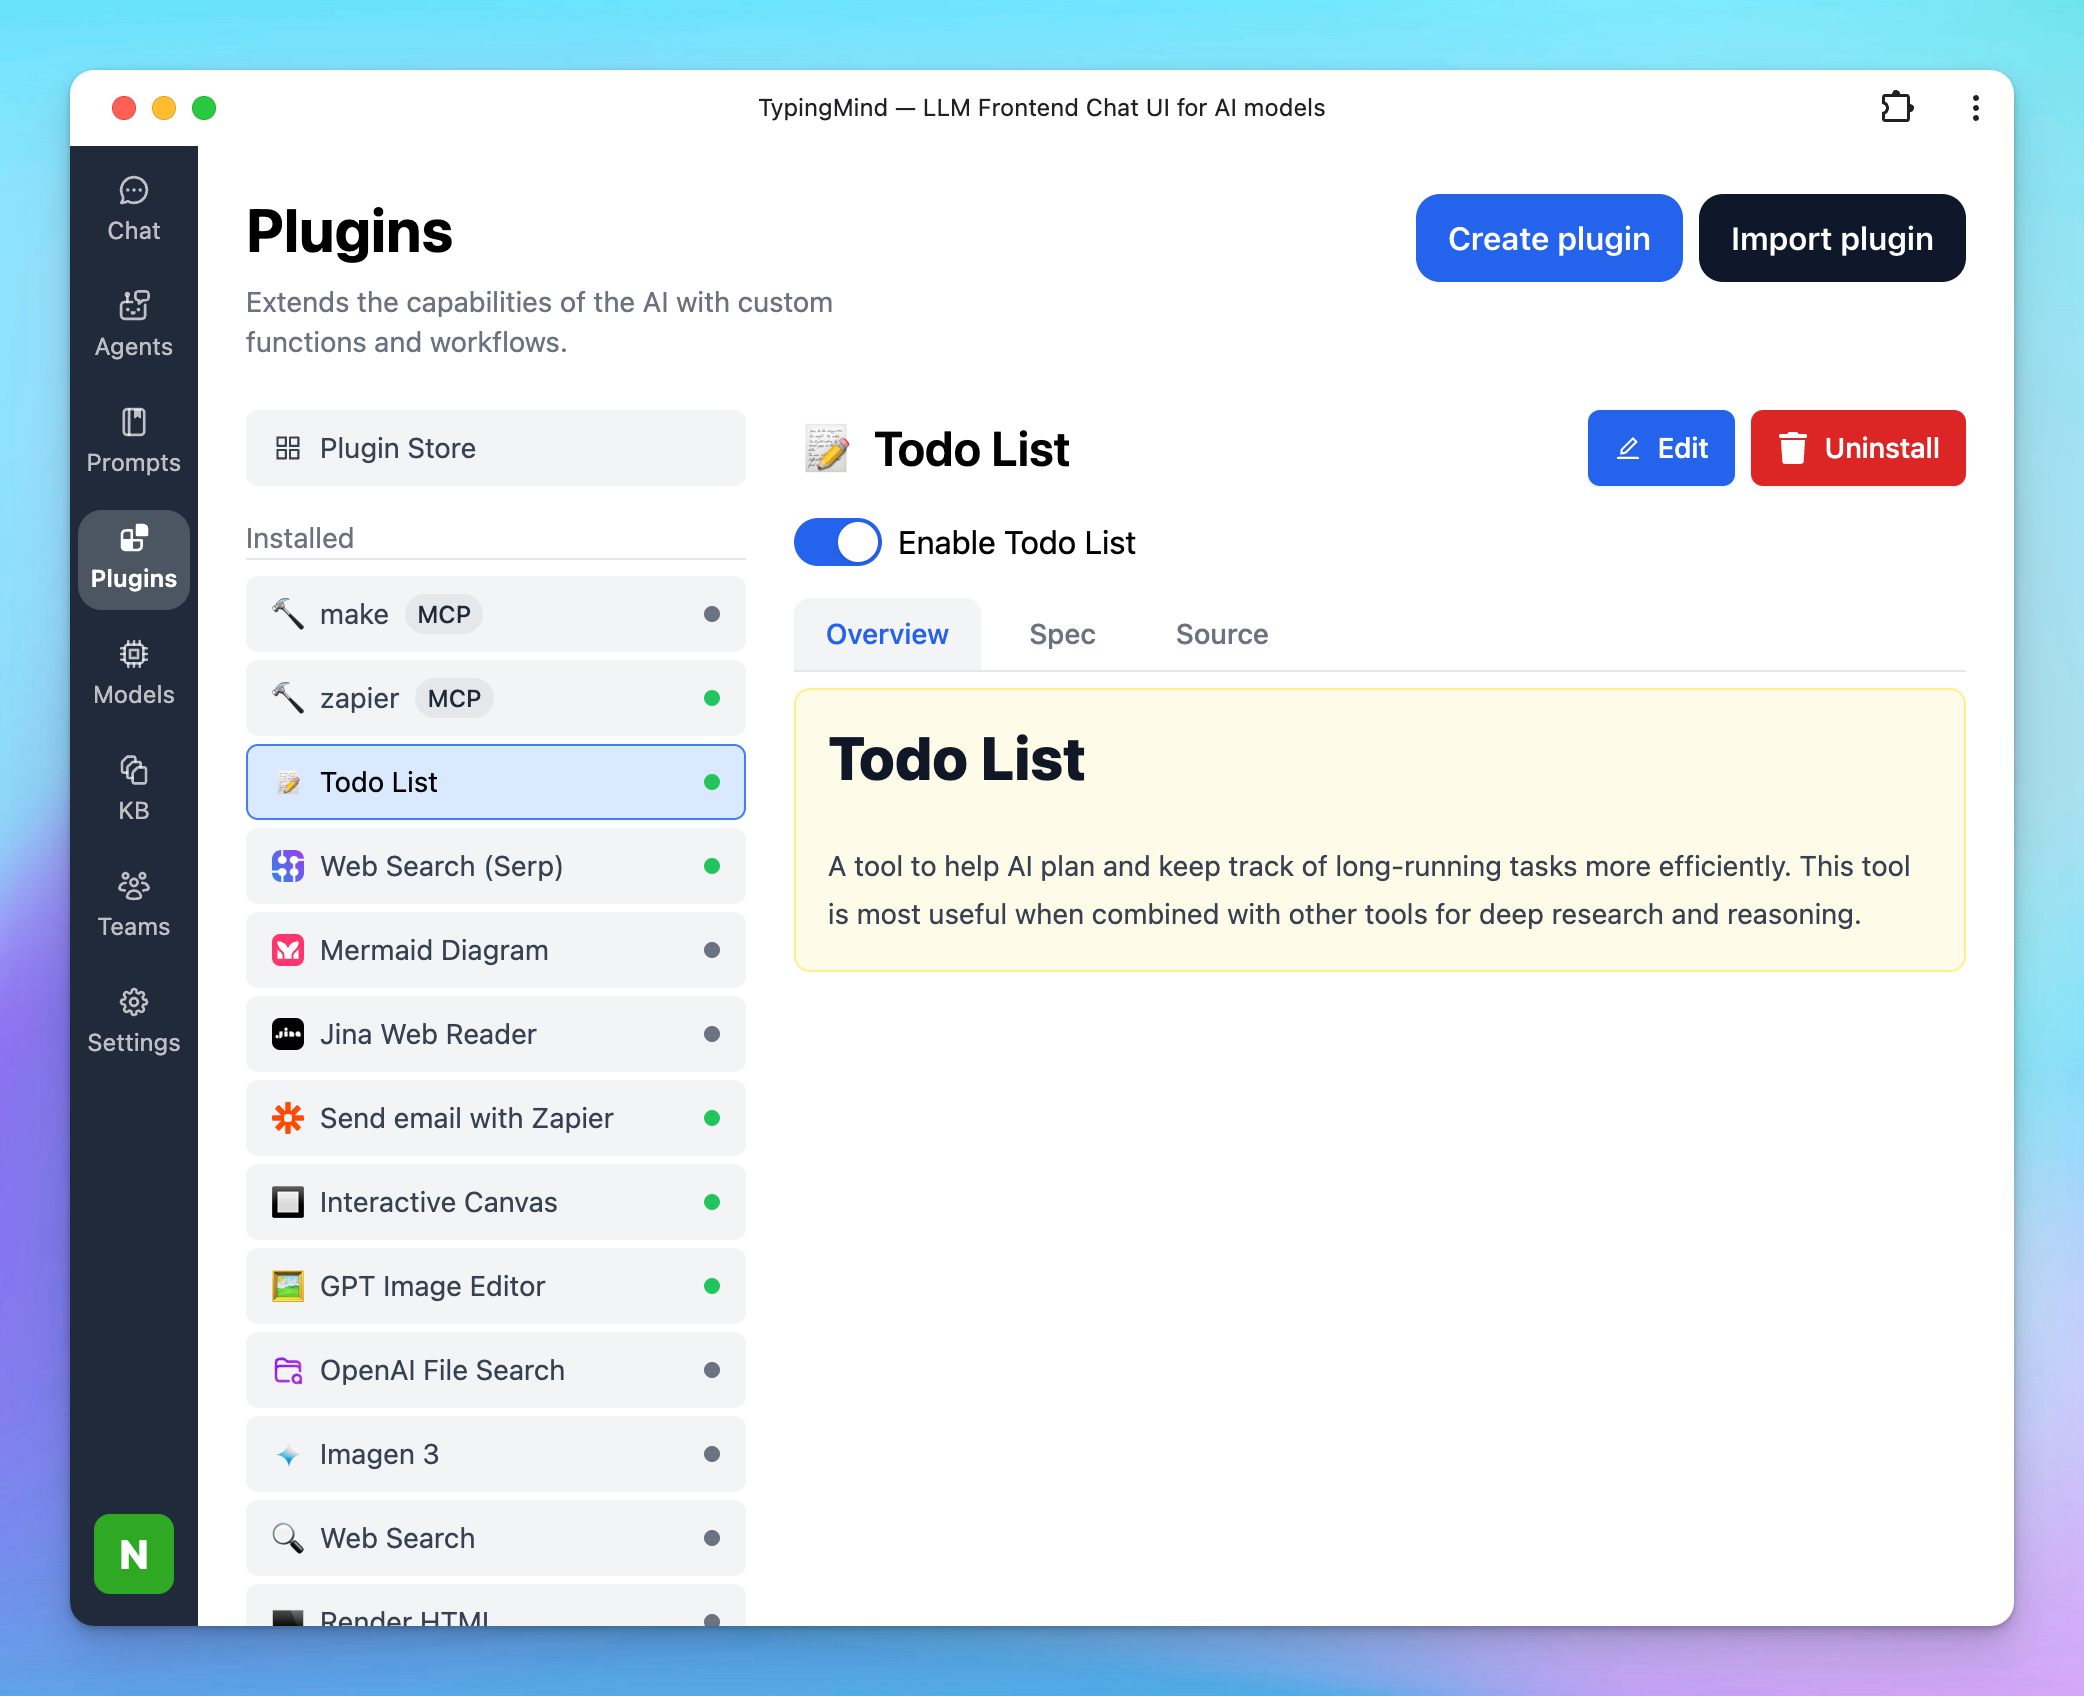Switch to the Source tab
This screenshot has width=2084, height=1696.
1221,634
